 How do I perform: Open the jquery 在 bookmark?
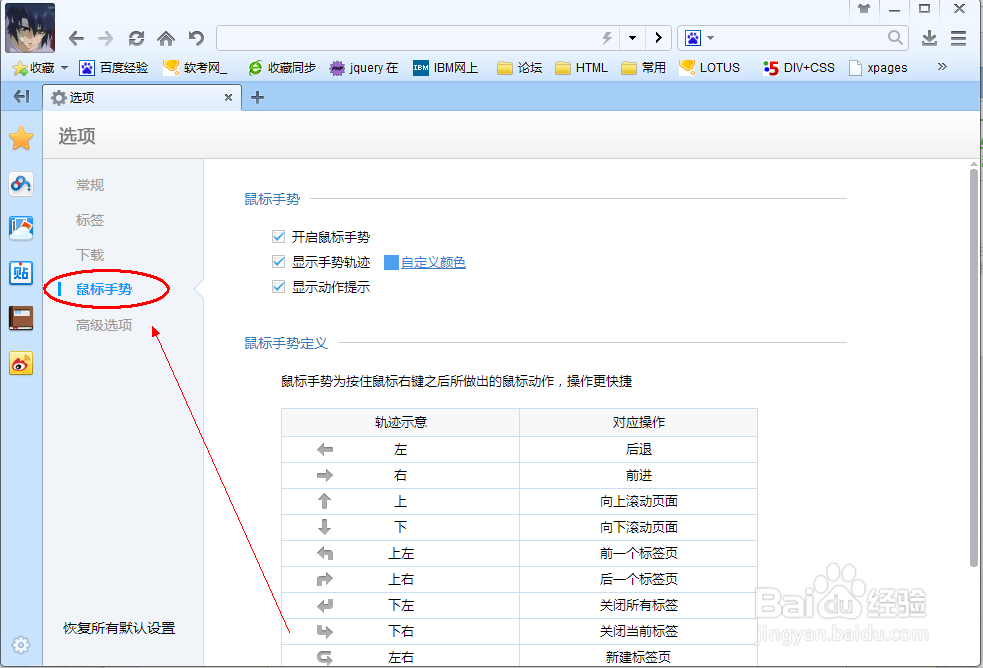coord(364,68)
